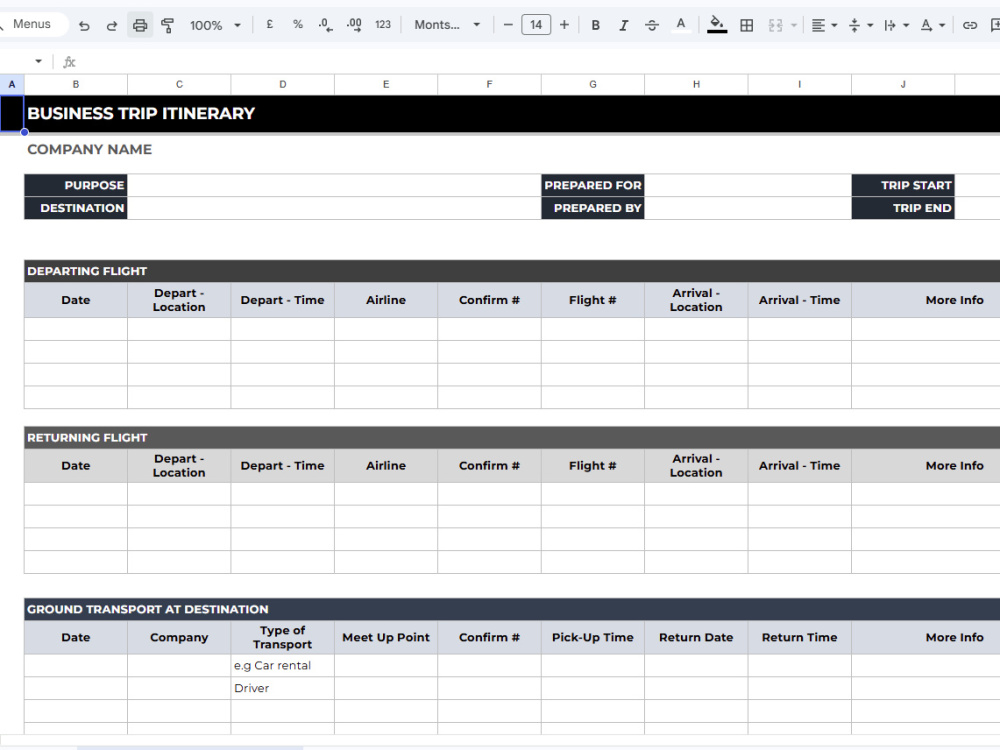Click the Type of Transport header cell
The width and height of the screenshot is (1000, 750).
coord(283,637)
